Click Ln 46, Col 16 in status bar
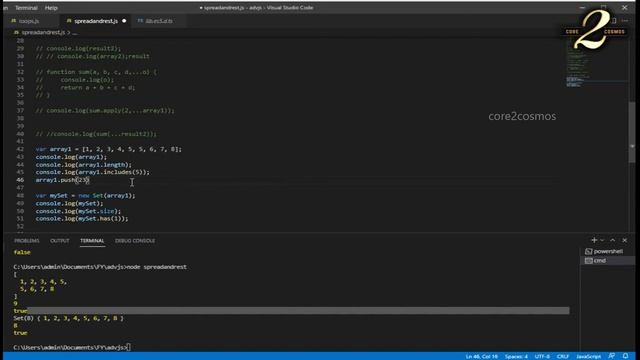Viewport: 640px width, 360px height. [482, 356]
